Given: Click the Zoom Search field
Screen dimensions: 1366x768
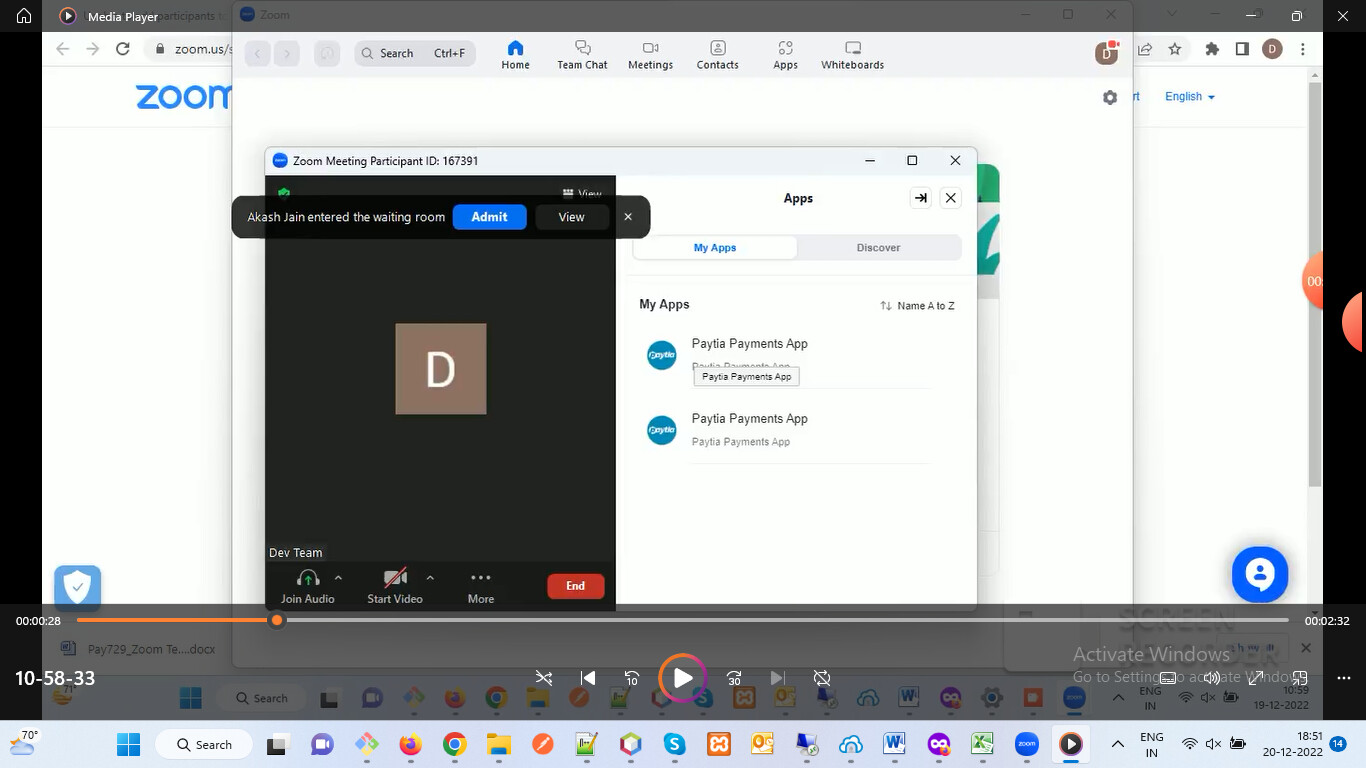Looking at the screenshot, I should [x=415, y=53].
